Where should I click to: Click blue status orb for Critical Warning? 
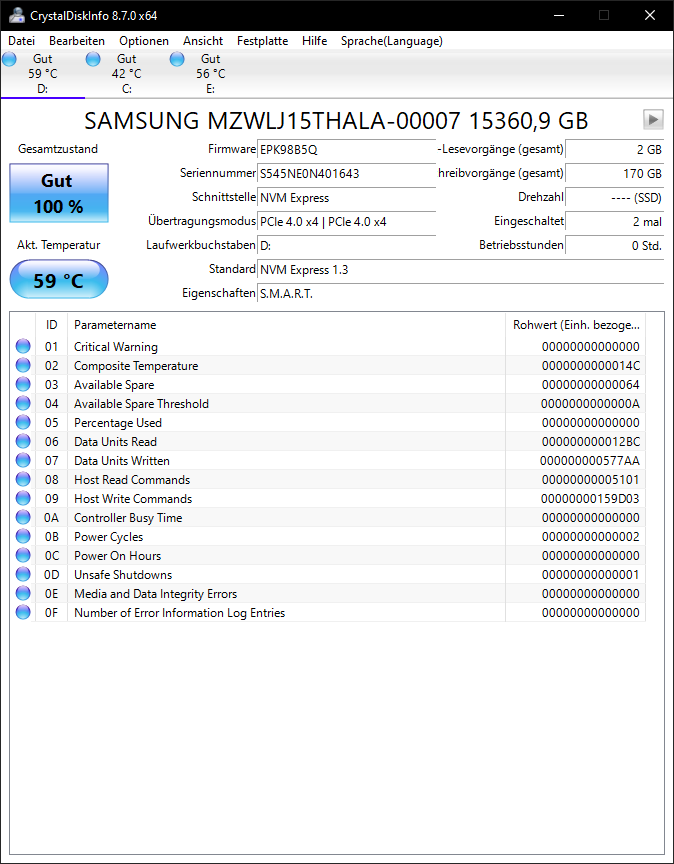click(23, 347)
